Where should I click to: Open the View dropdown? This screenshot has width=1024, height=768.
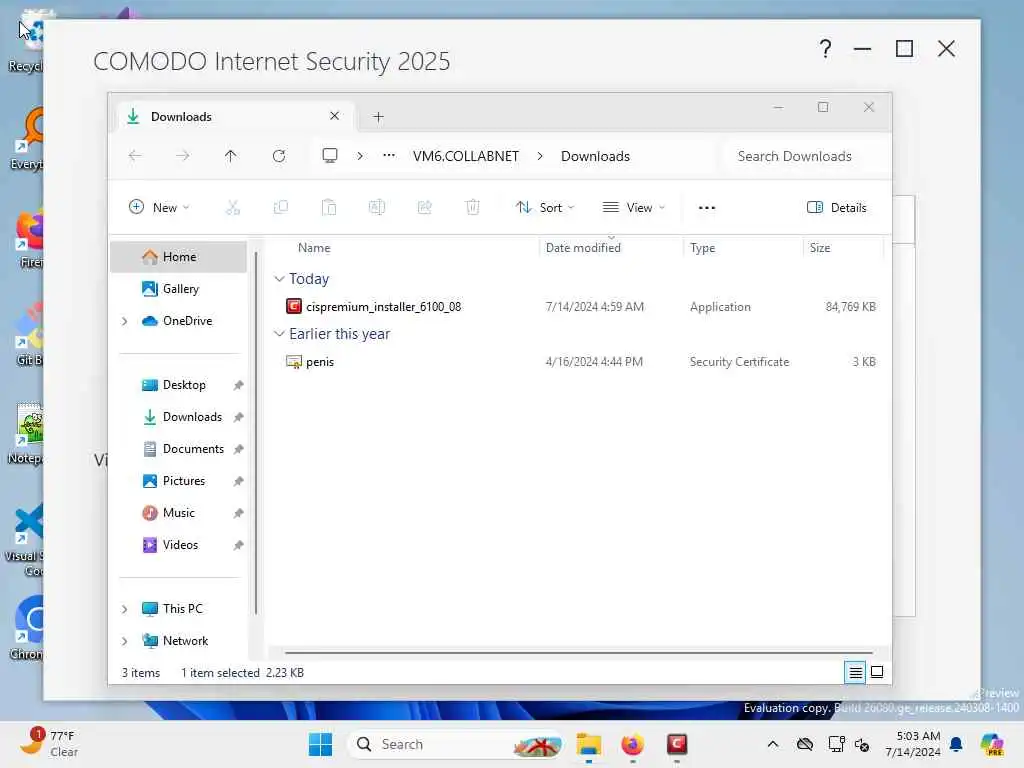[x=633, y=208]
